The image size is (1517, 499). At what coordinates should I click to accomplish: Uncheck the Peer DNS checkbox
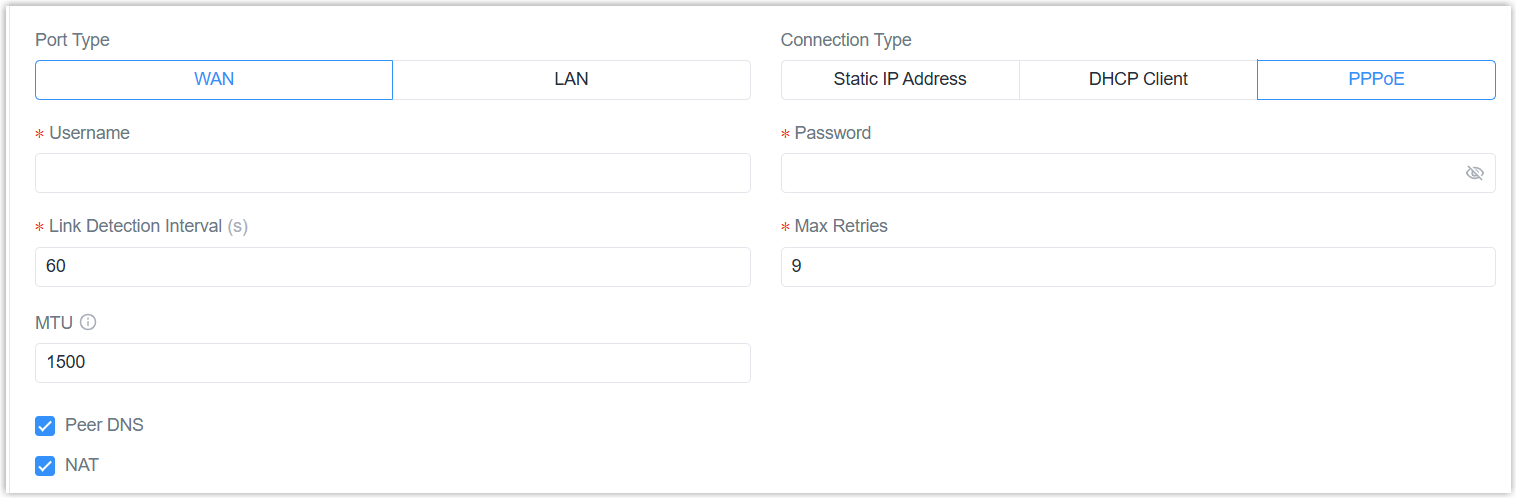(45, 426)
